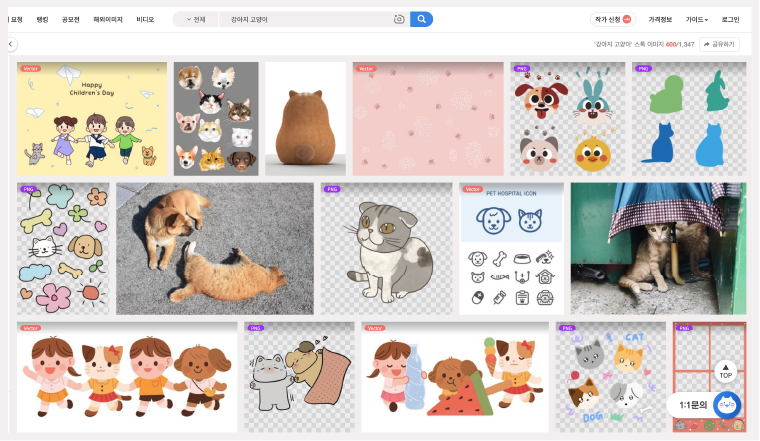Go to the 공모전 menu

coord(70,19)
